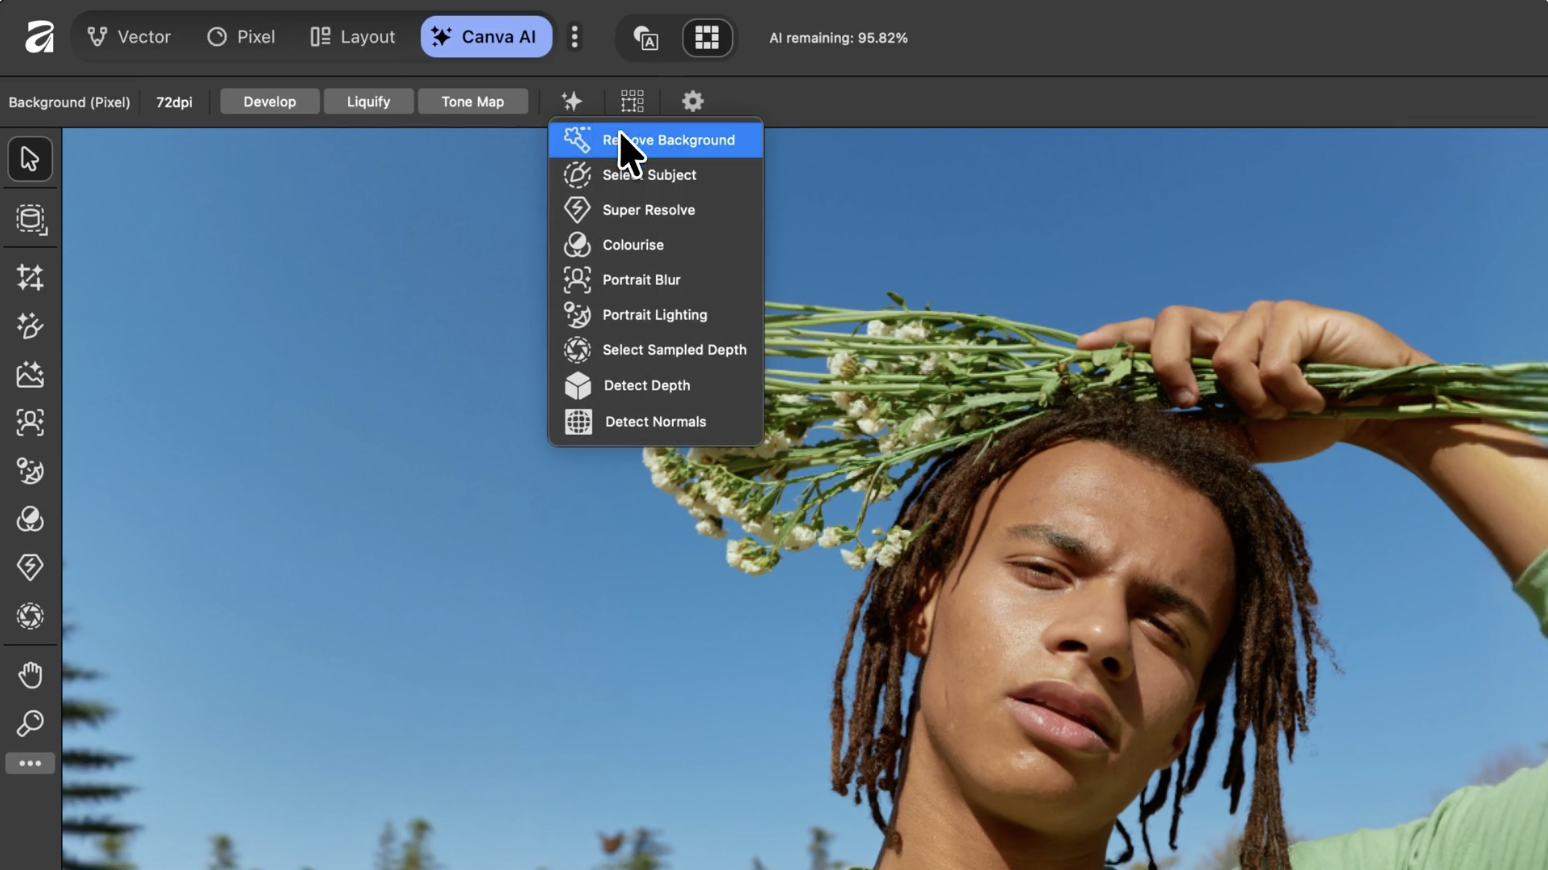Expand the three-dot studio options menu
The height and width of the screenshot is (870, 1548).
pyautogui.click(x=575, y=37)
